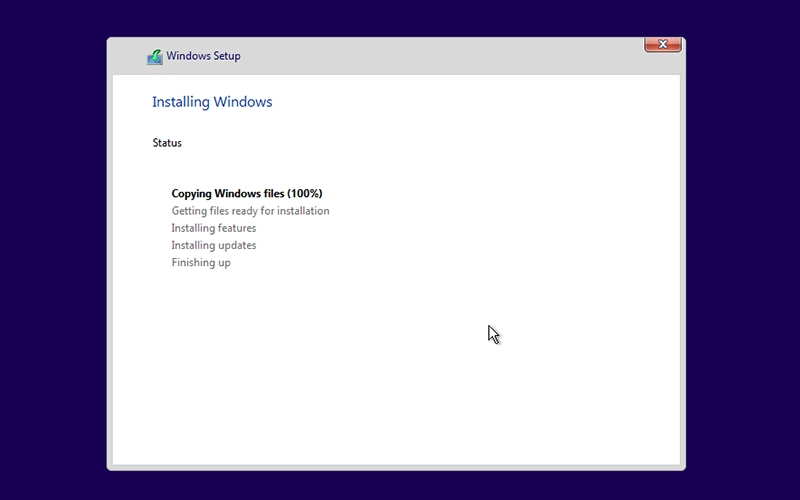Click the Installing Windows heading

pos(212,102)
